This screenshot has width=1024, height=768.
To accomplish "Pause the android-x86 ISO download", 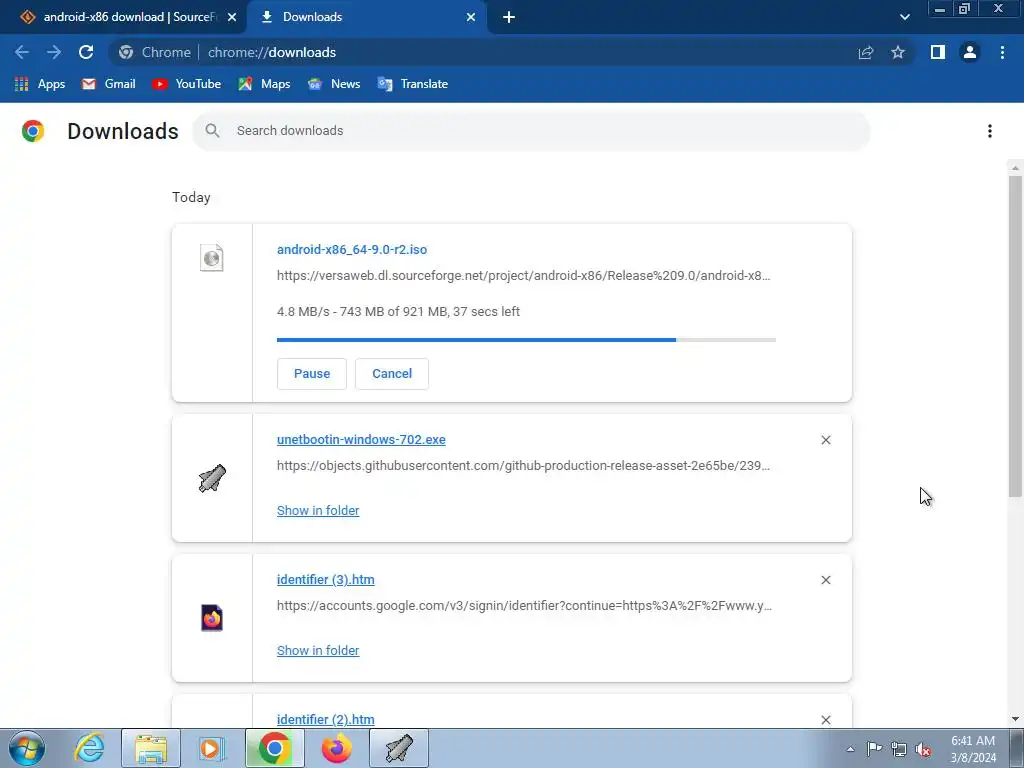I will point(312,374).
